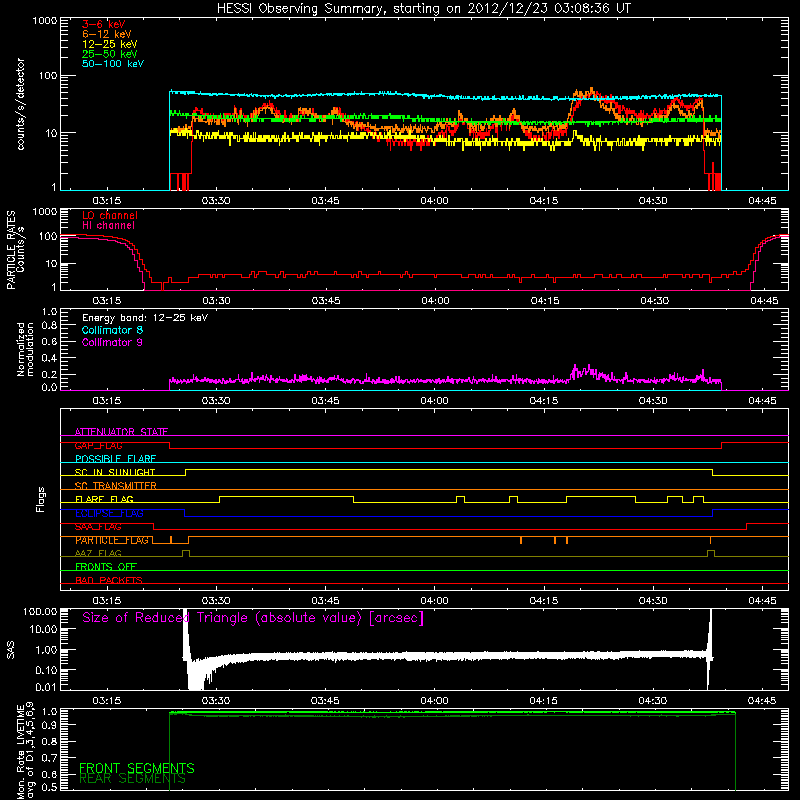Image resolution: width=800 pixels, height=800 pixels.
Task: Click the GAP_FLAG label
Action: [x=98, y=445]
